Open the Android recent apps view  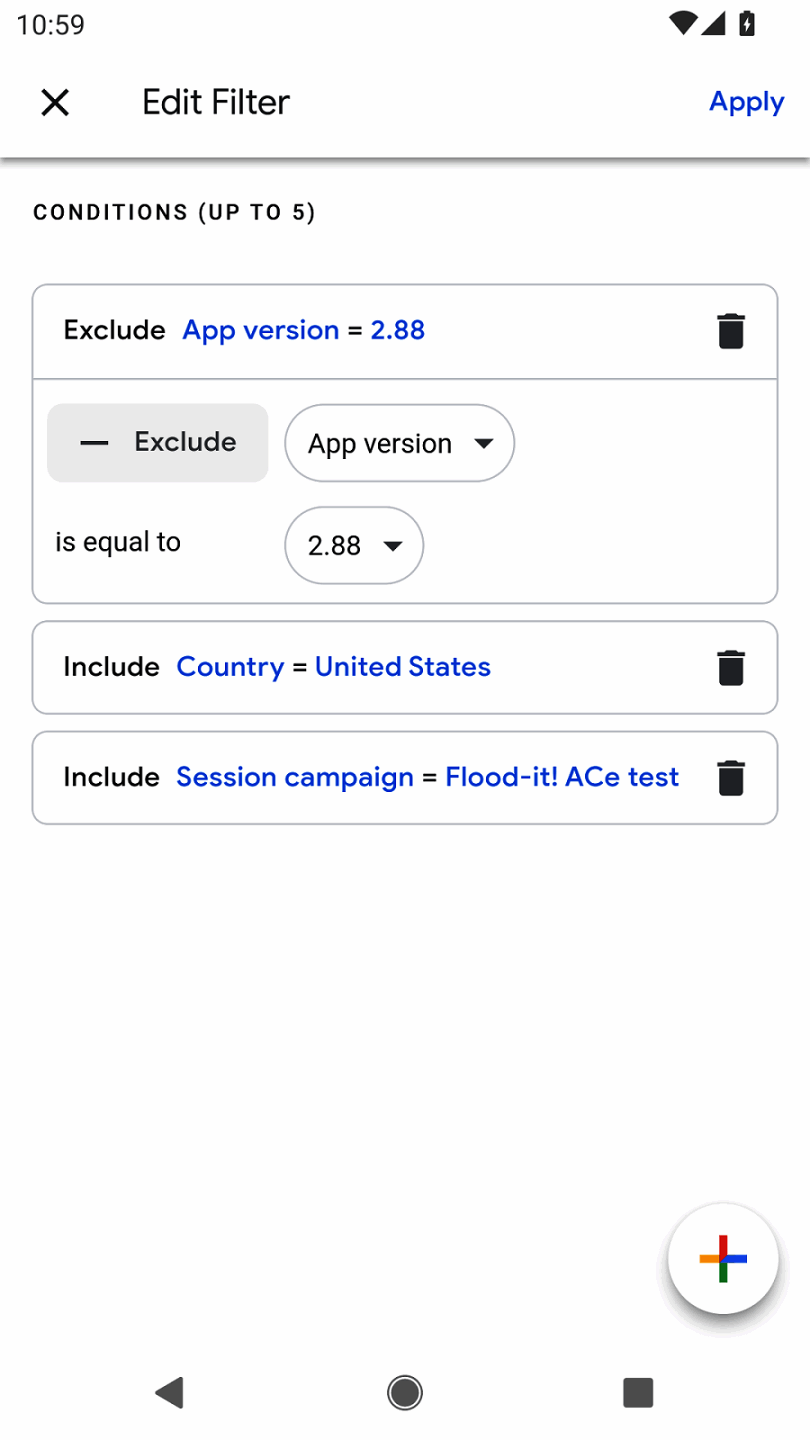tap(637, 1392)
